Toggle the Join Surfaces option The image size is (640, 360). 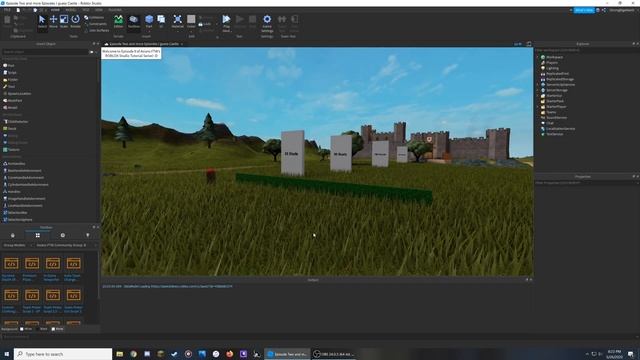tap(97, 30)
